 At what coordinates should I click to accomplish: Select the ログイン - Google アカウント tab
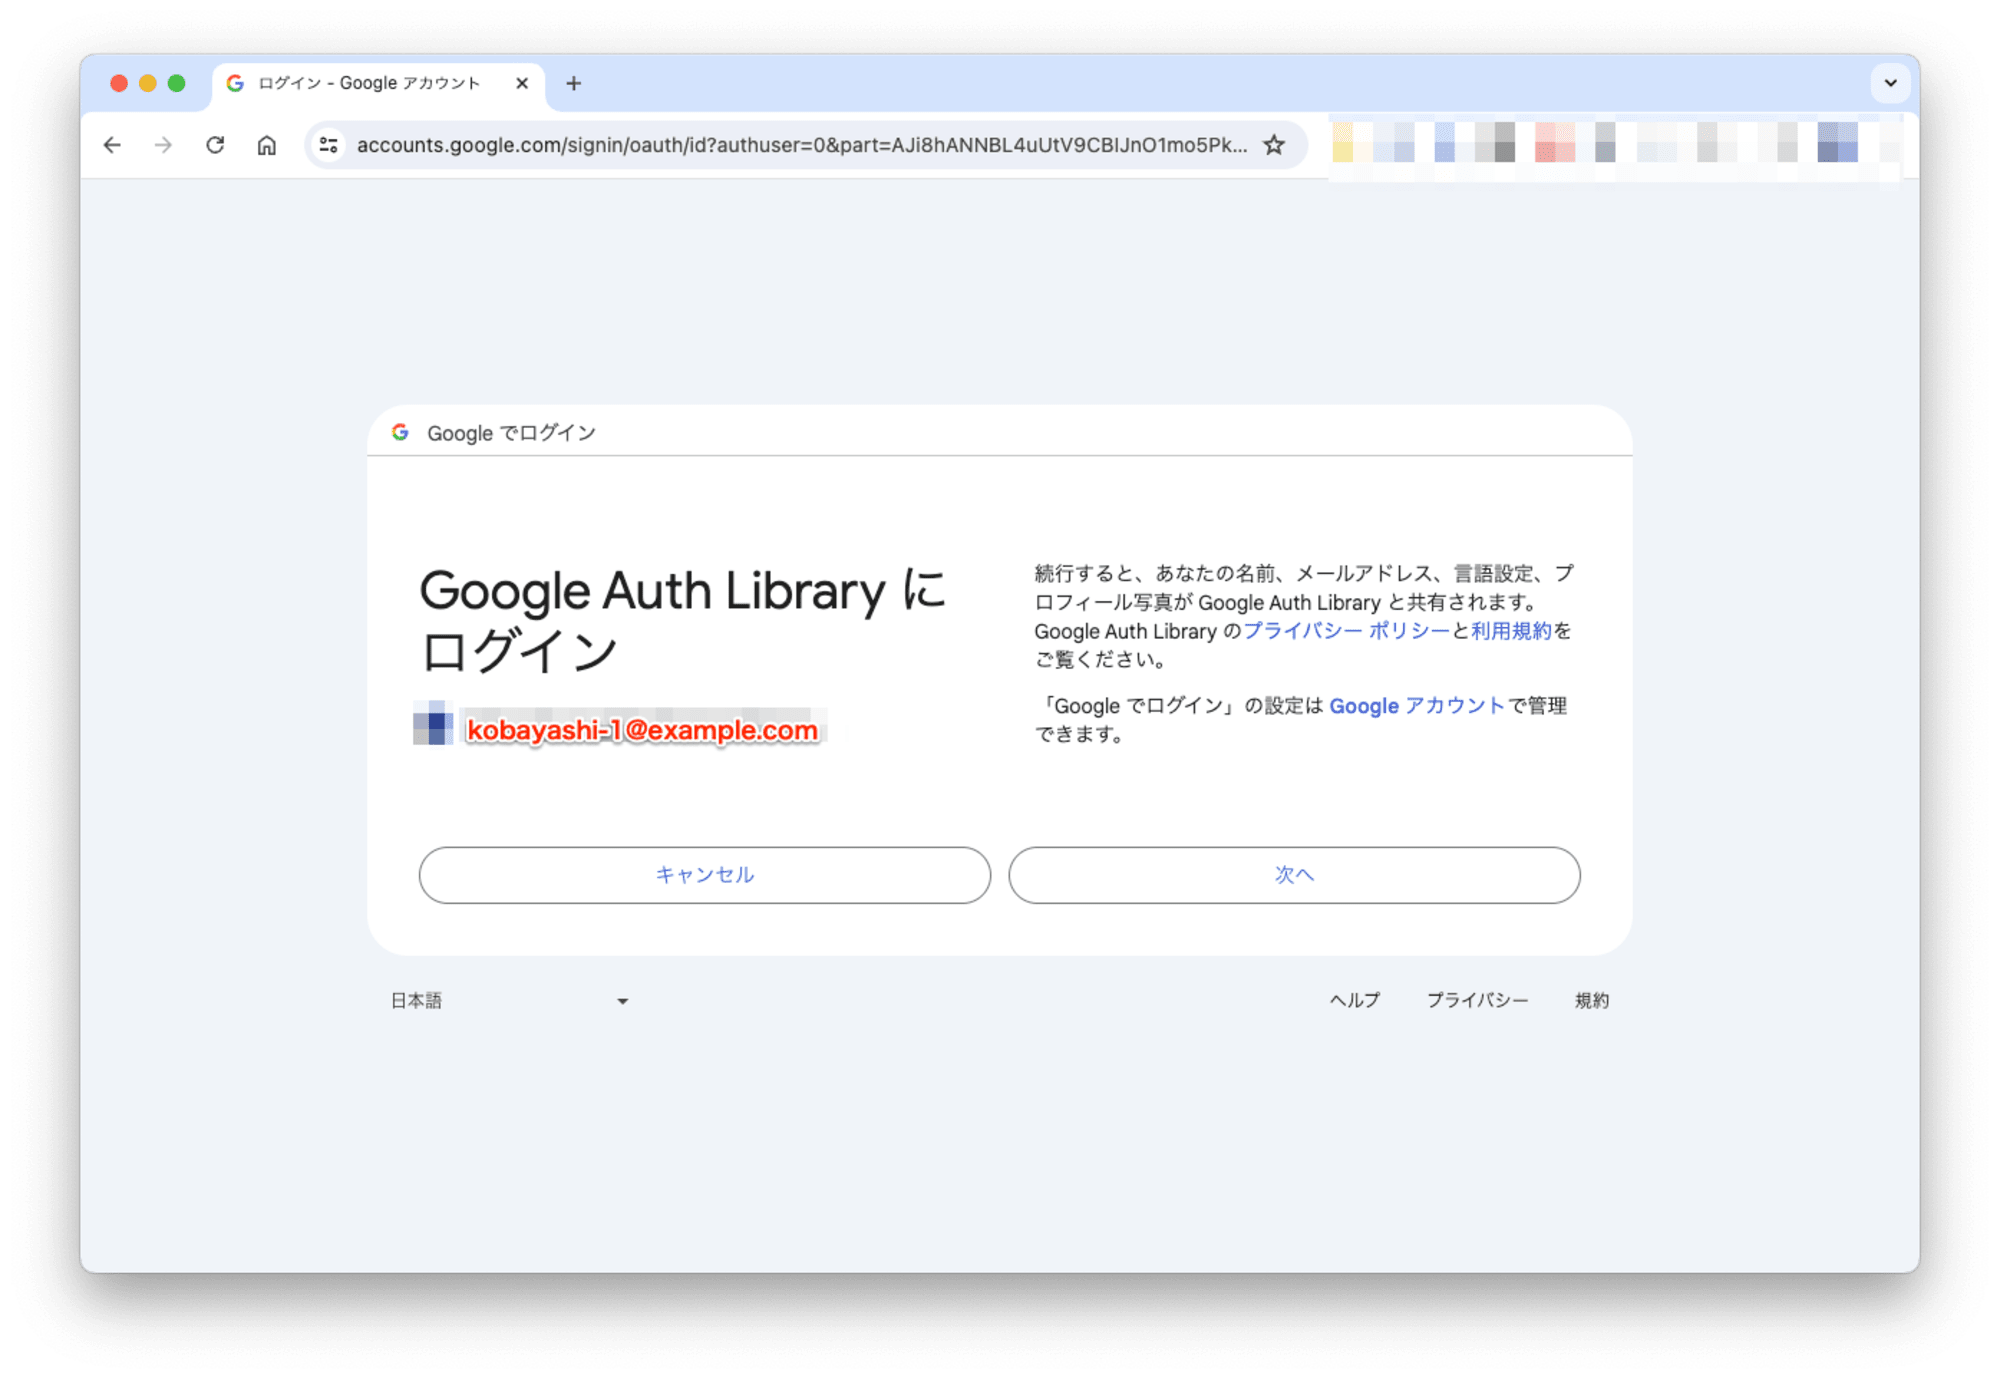tap(378, 83)
